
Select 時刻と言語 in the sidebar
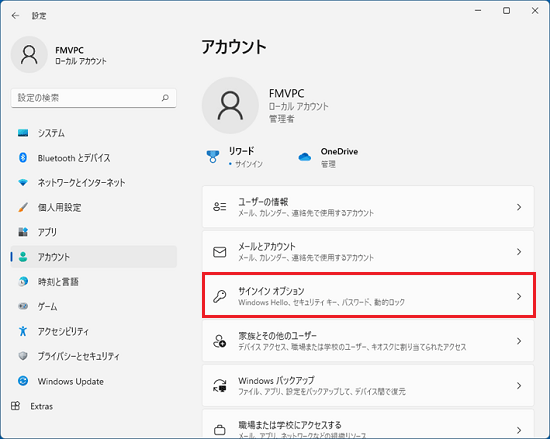point(94,281)
